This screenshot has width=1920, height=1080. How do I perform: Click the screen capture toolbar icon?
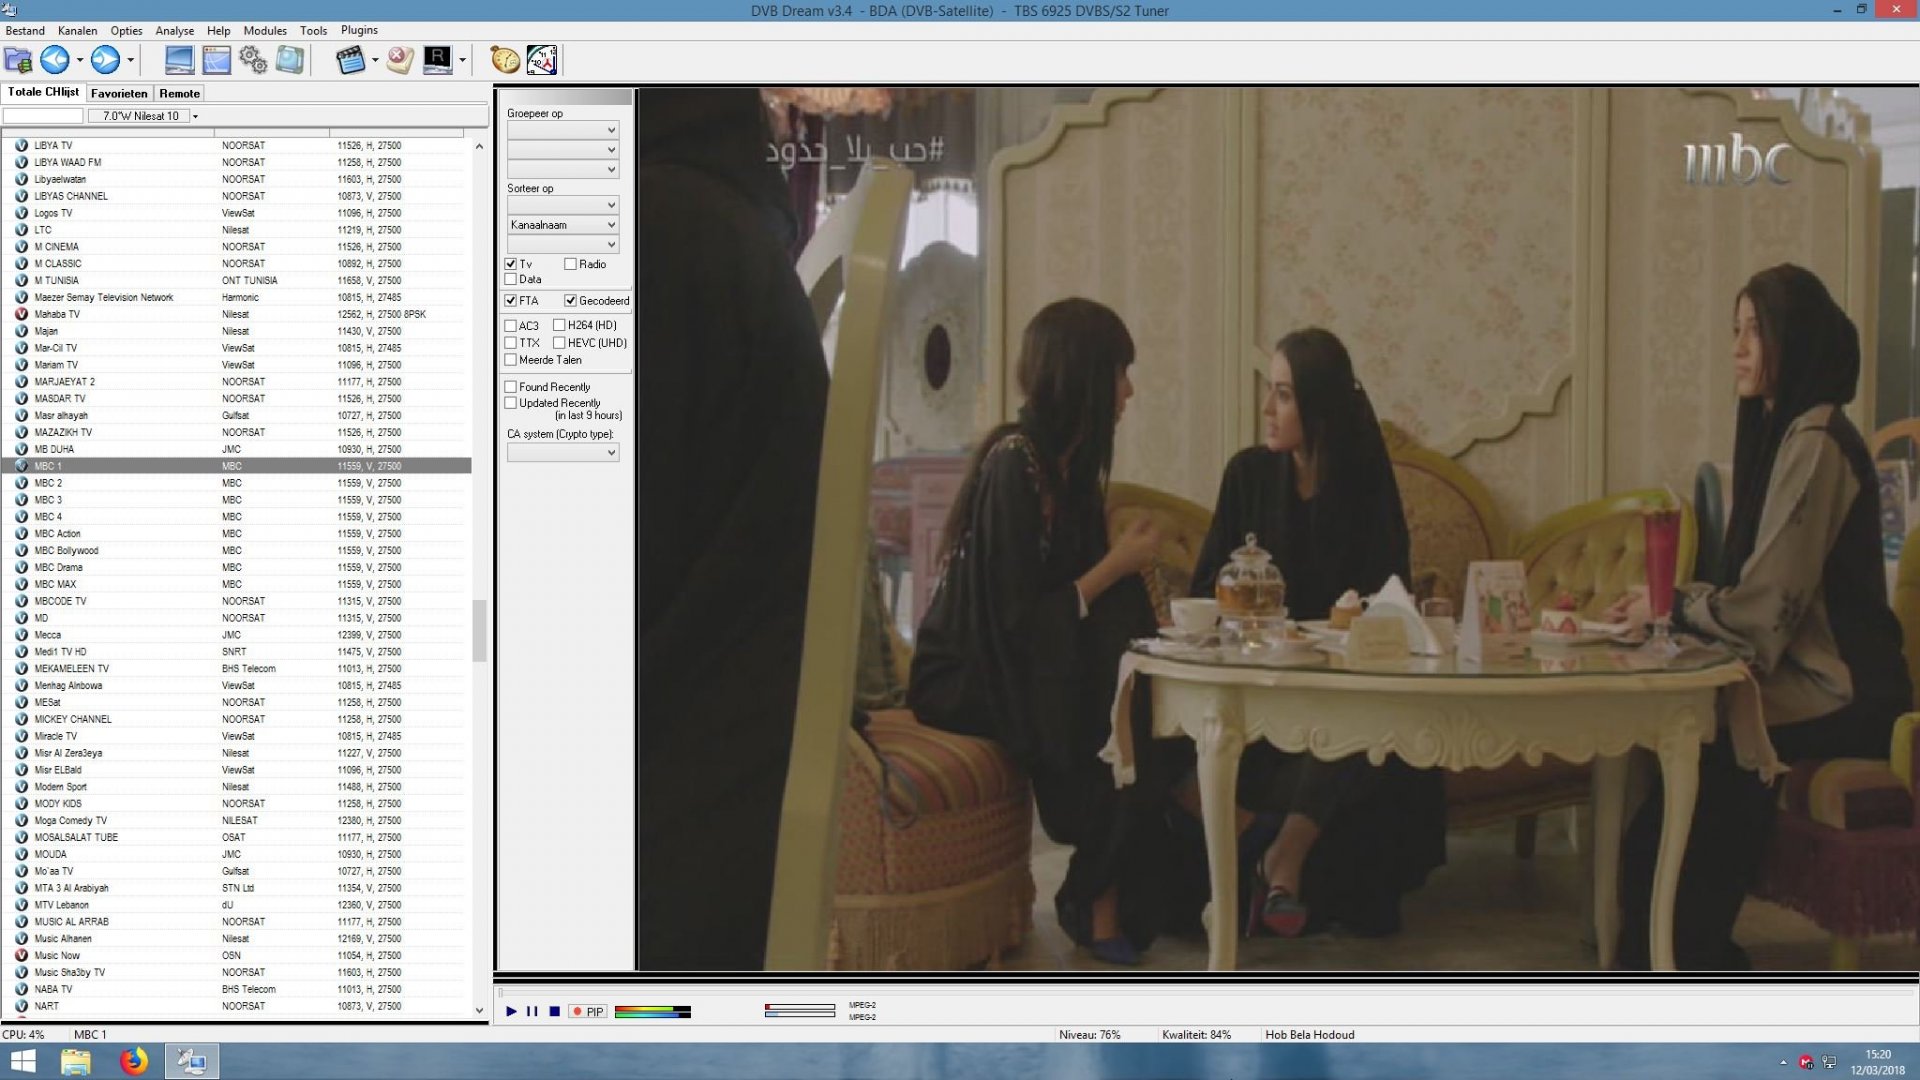click(x=288, y=60)
